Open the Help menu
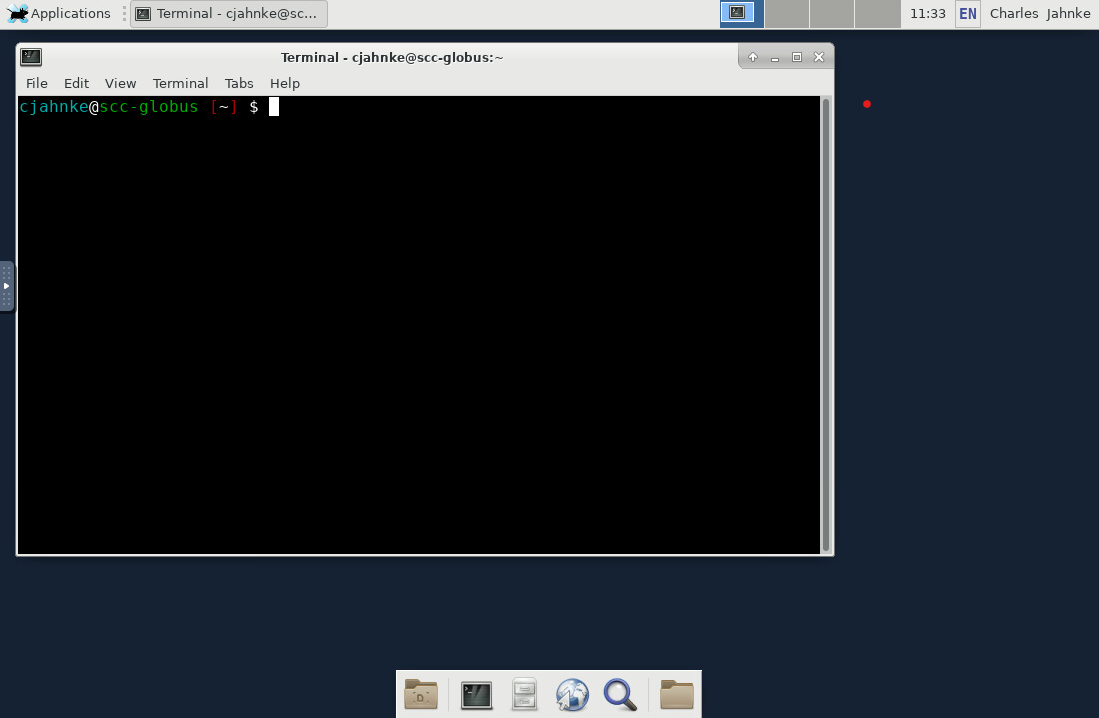This screenshot has width=1099, height=718. [x=285, y=83]
